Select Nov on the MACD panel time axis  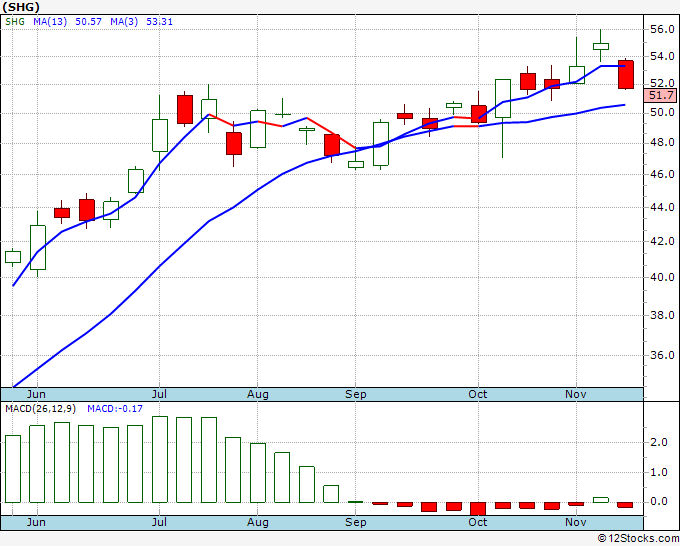tap(575, 522)
